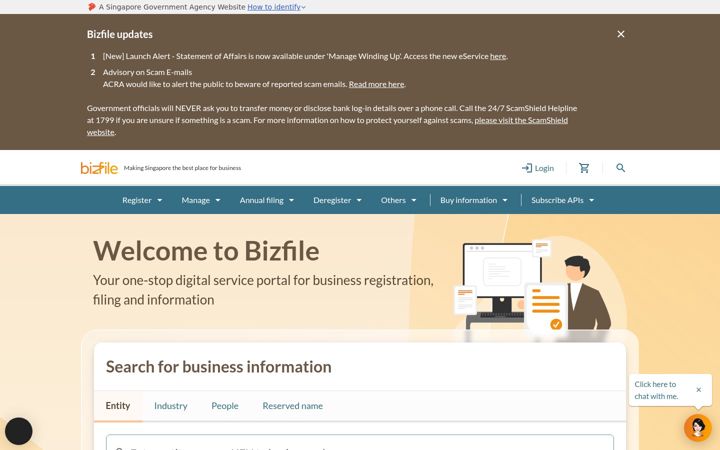This screenshot has width=720, height=450.
Task: Switch to the Reserved name tab
Action: click(x=292, y=406)
